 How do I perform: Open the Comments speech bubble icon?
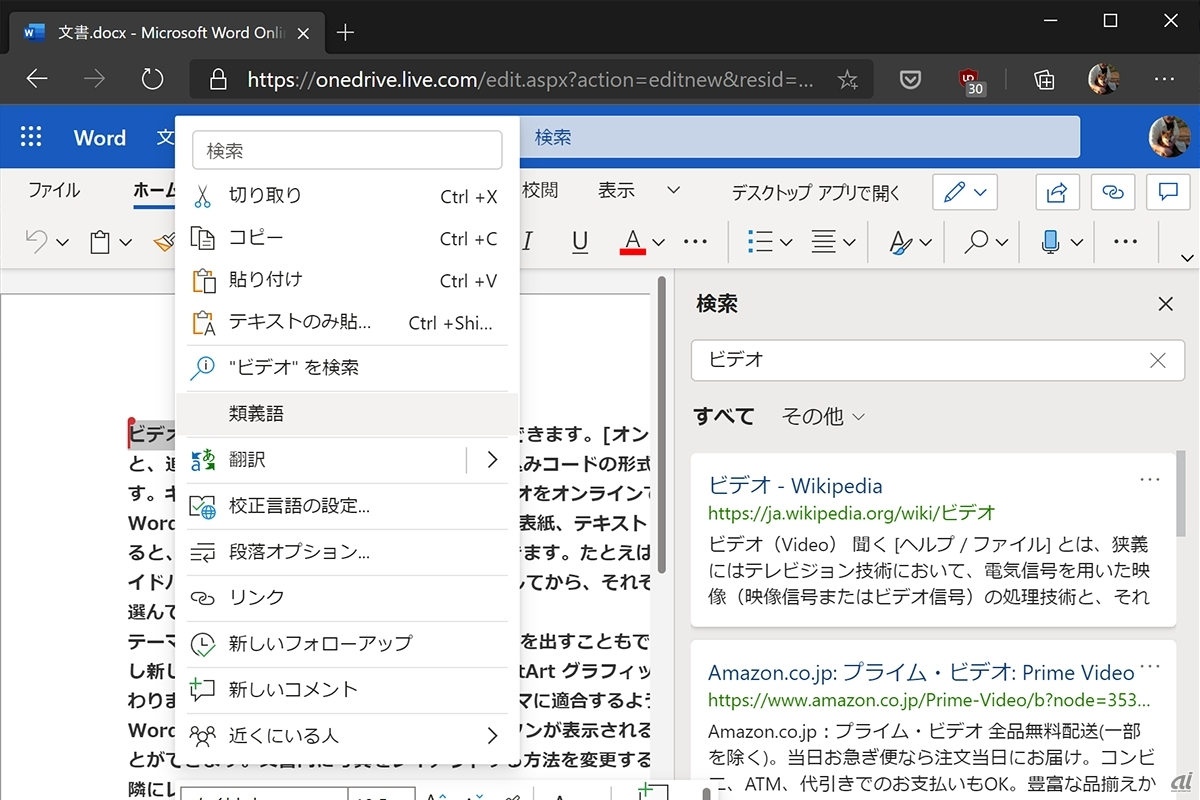pos(1167,192)
